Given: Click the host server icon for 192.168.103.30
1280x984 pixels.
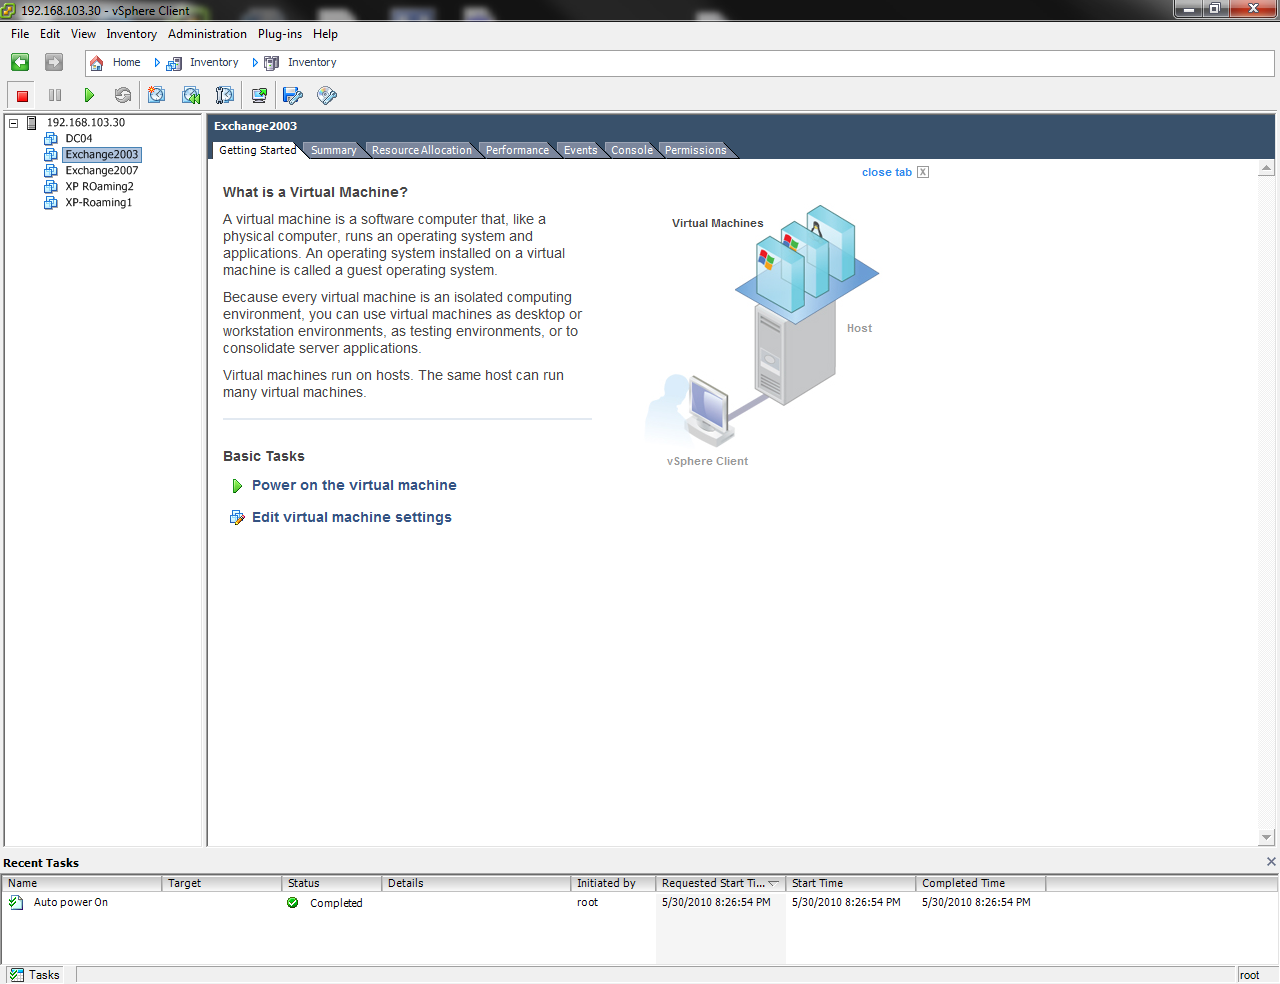Looking at the screenshot, I should [32, 123].
